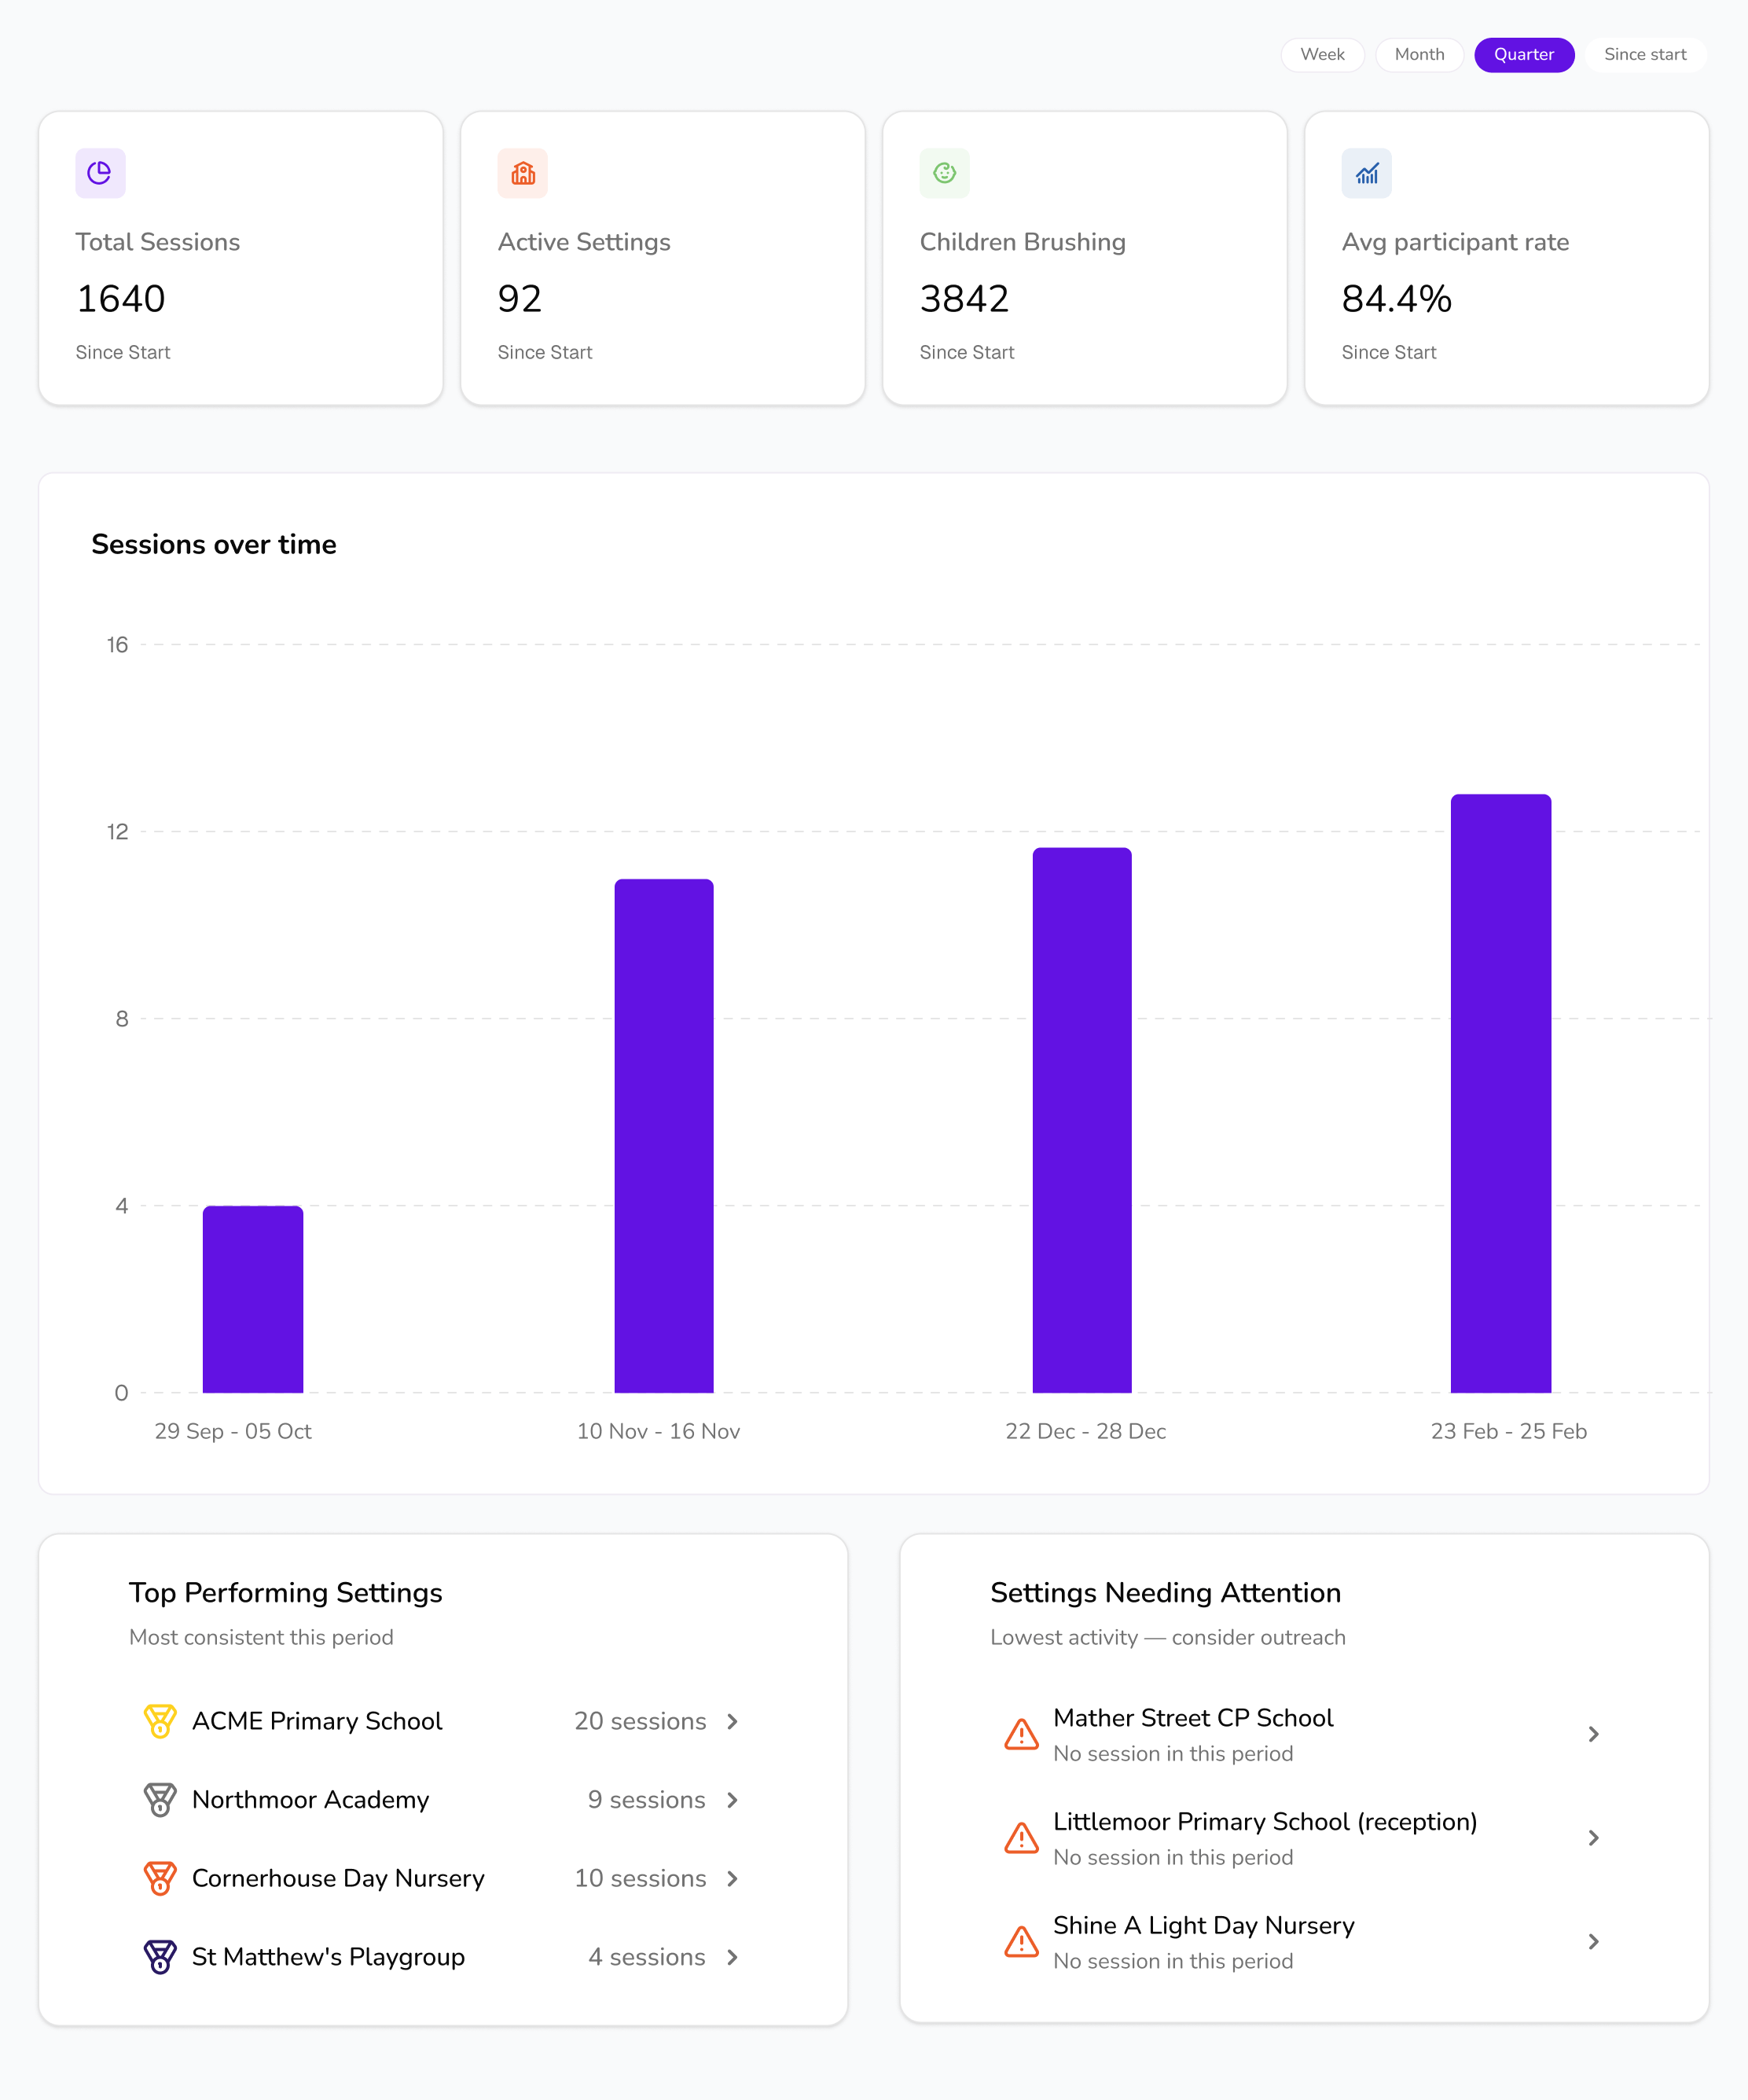This screenshot has width=1748, height=2100.
Task: Click the Avg participant rate chart icon
Action: click(x=1366, y=173)
